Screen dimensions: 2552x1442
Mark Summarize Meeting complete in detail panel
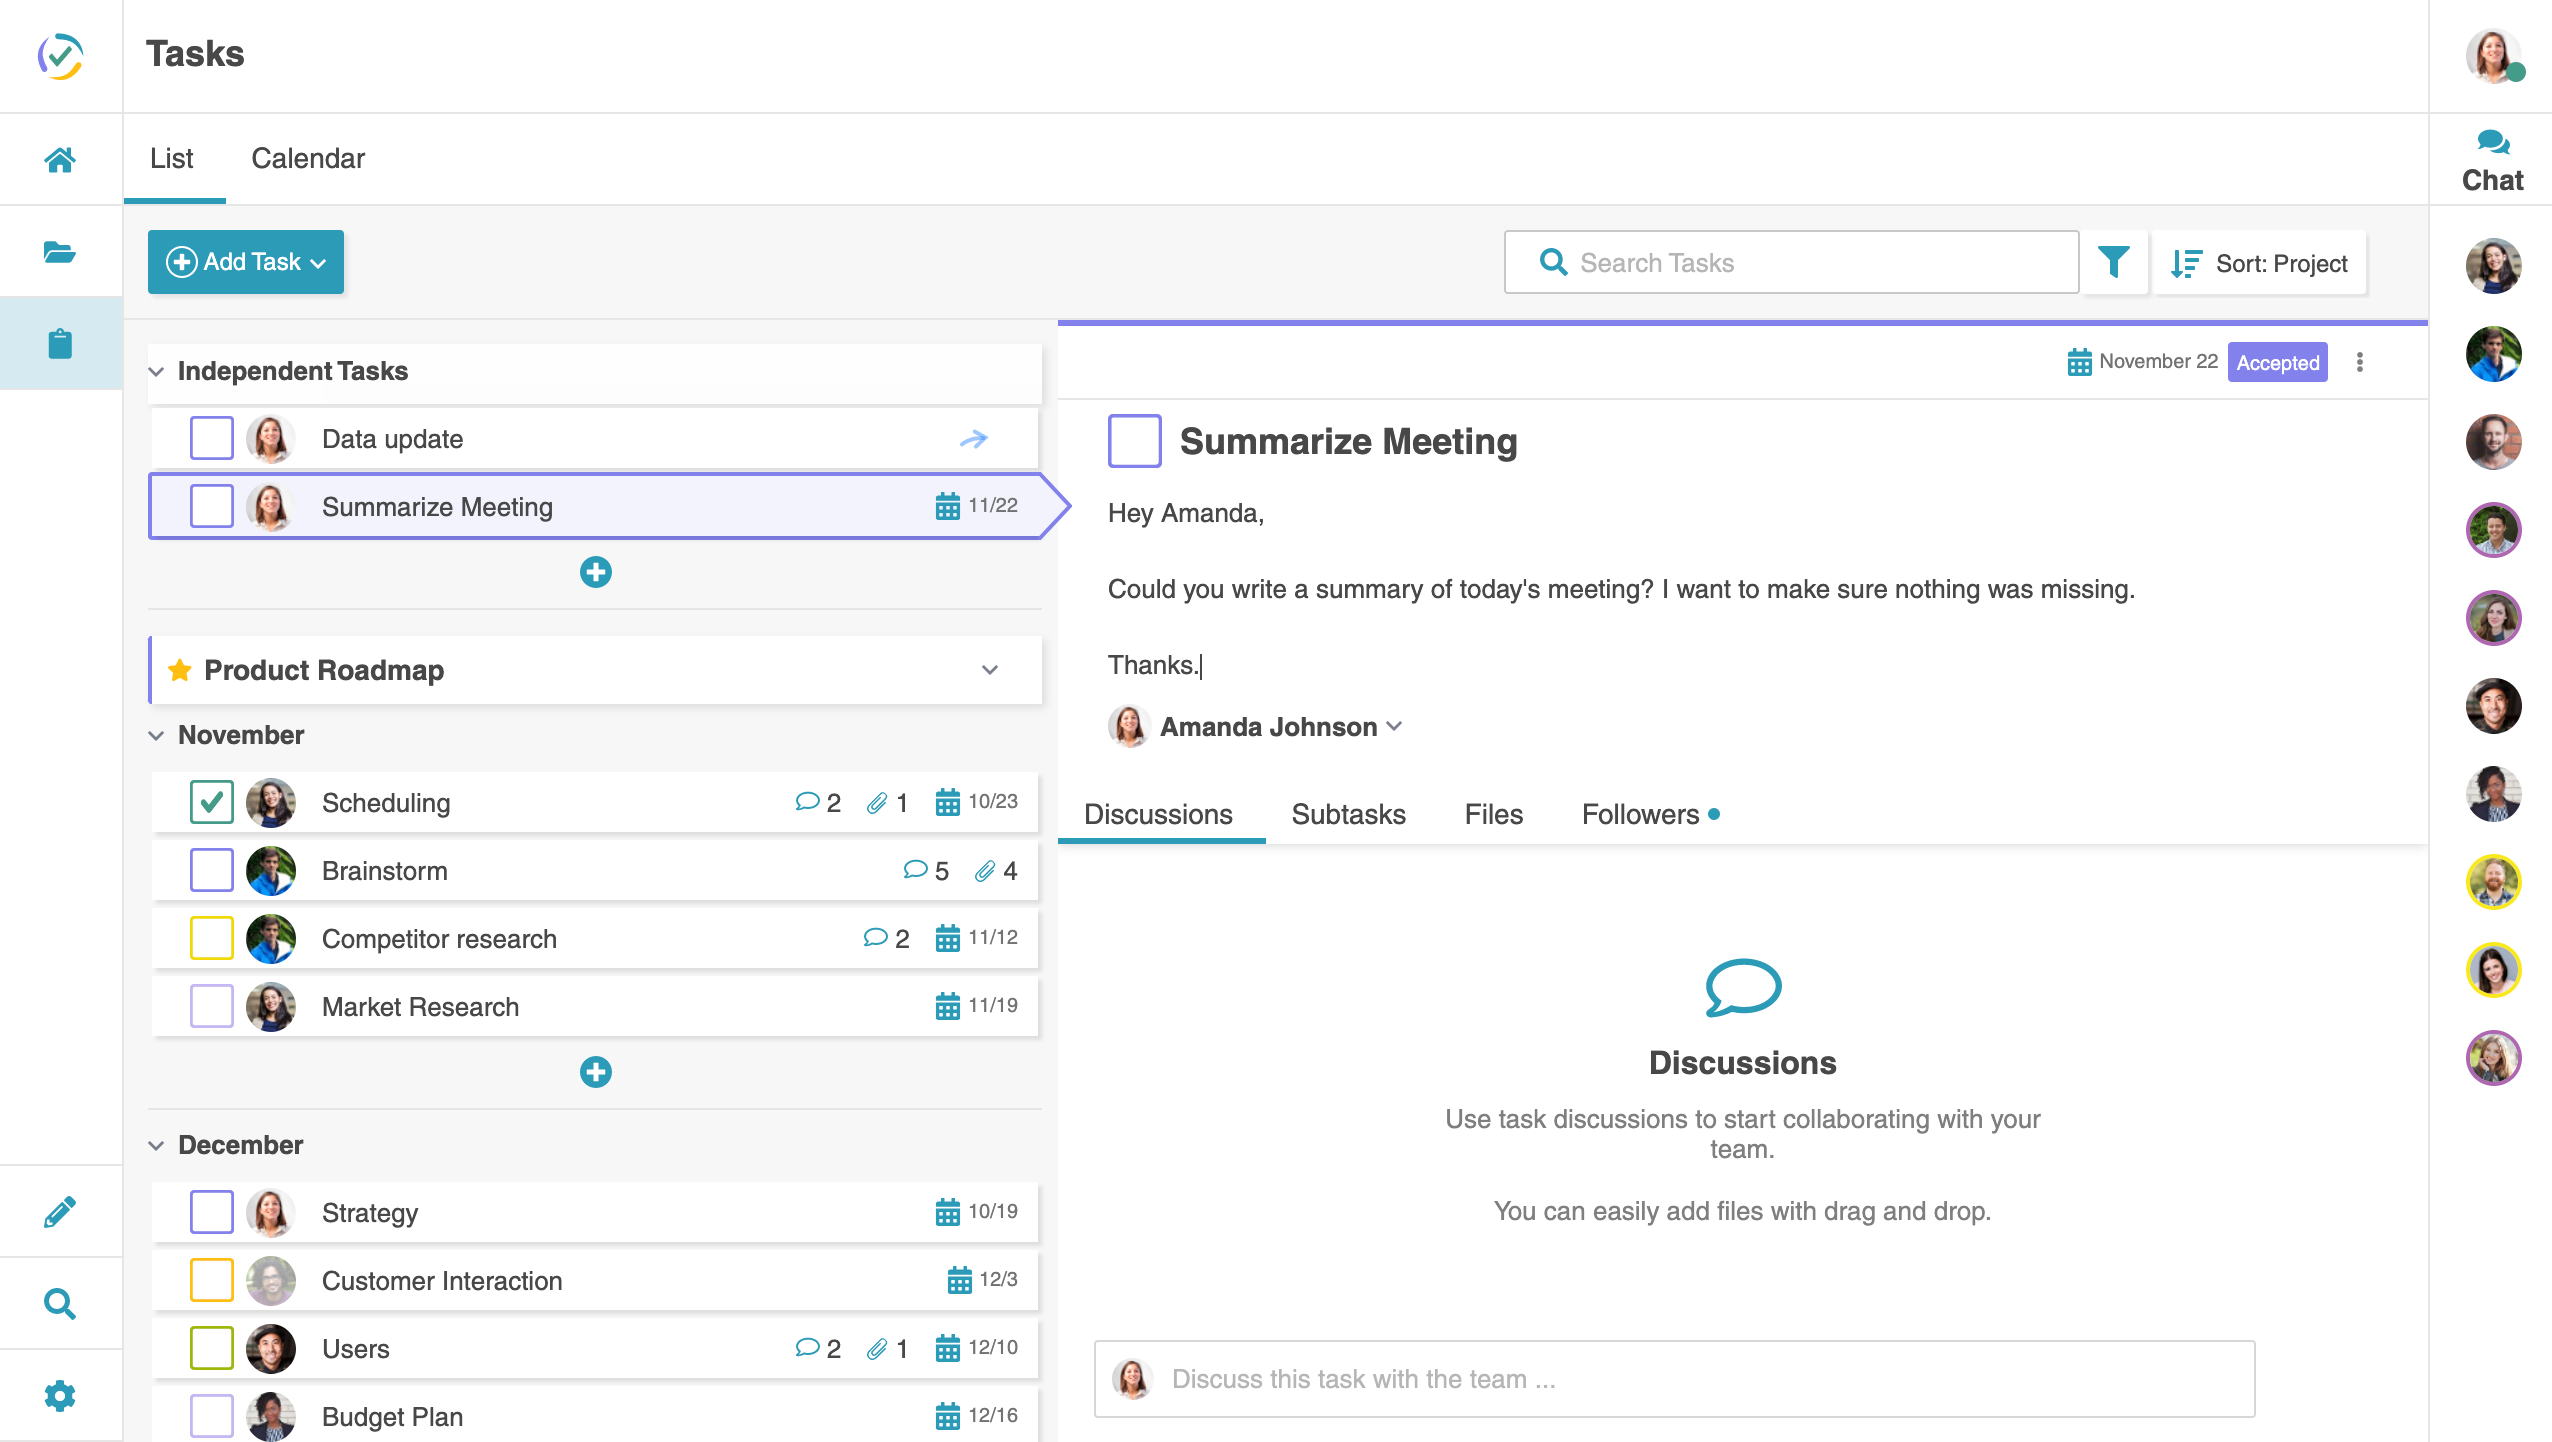click(x=1134, y=441)
